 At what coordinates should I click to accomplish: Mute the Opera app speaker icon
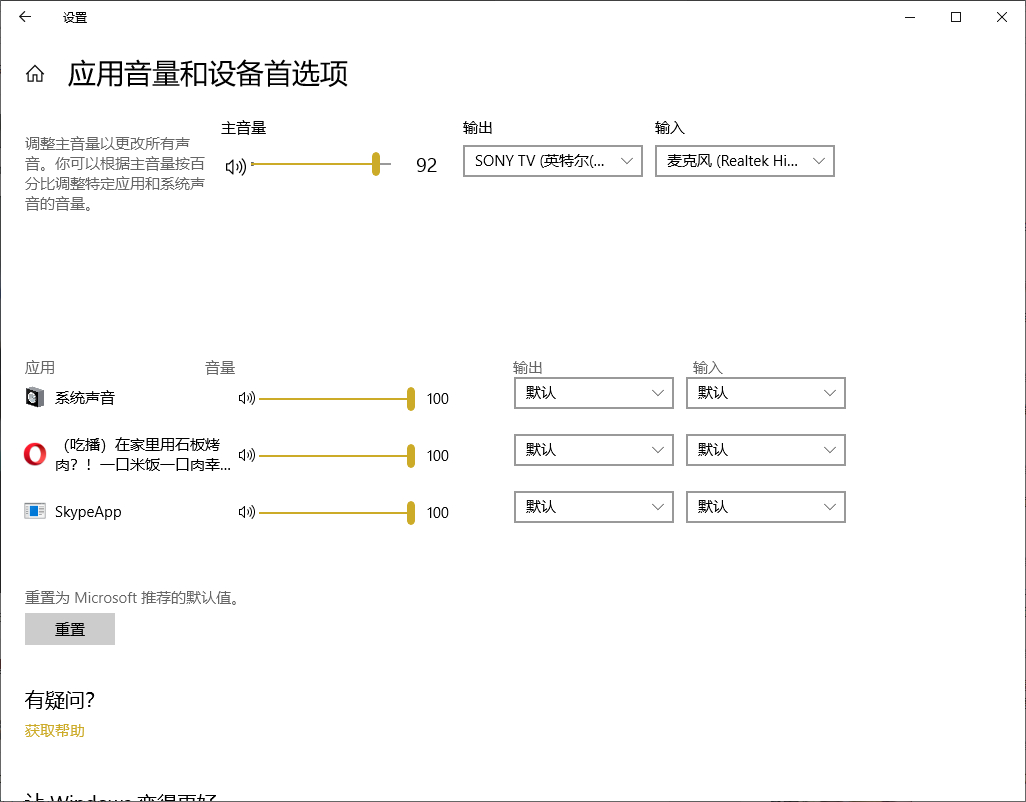tap(247, 455)
